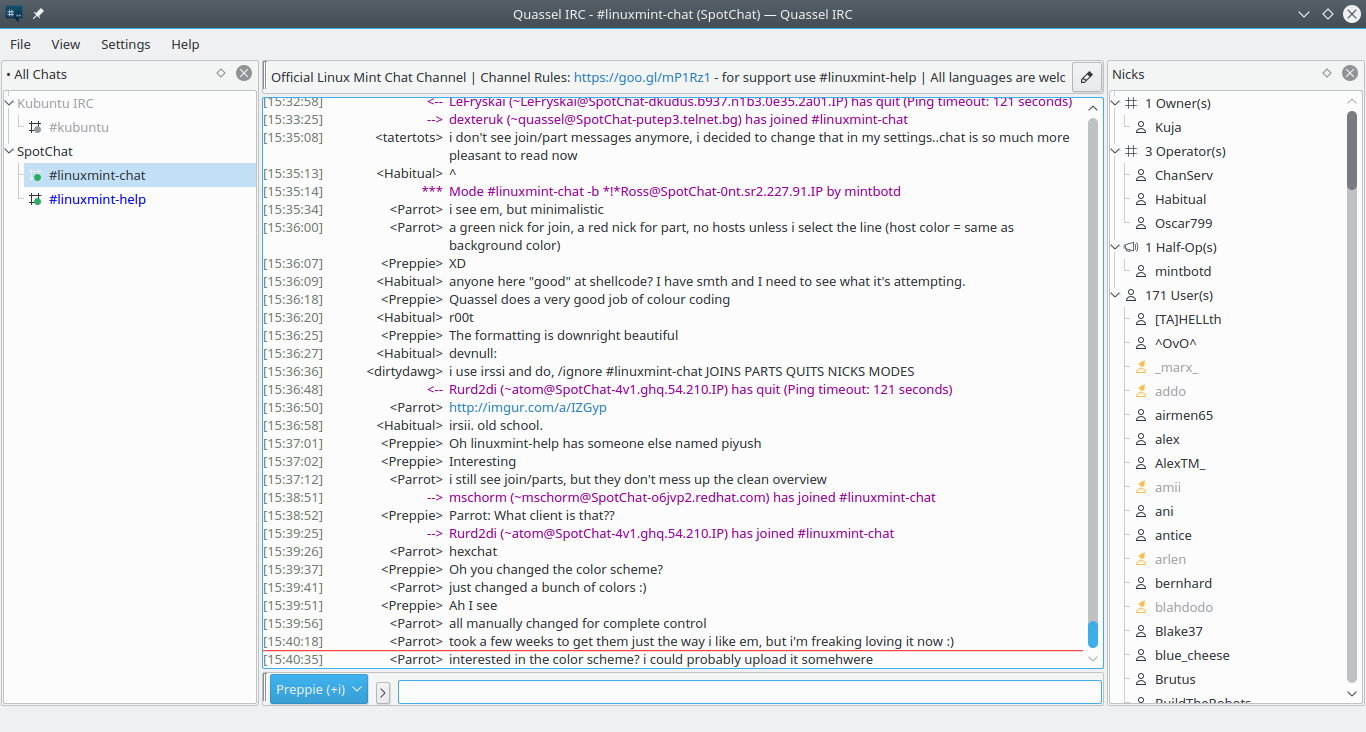Open the goo.gl channel rules link

[x=642, y=77]
